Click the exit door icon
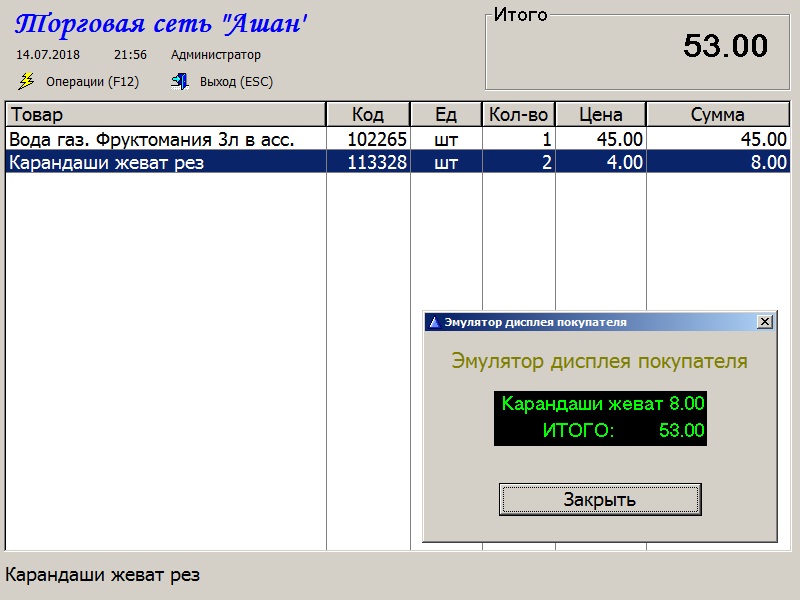 click(x=180, y=82)
